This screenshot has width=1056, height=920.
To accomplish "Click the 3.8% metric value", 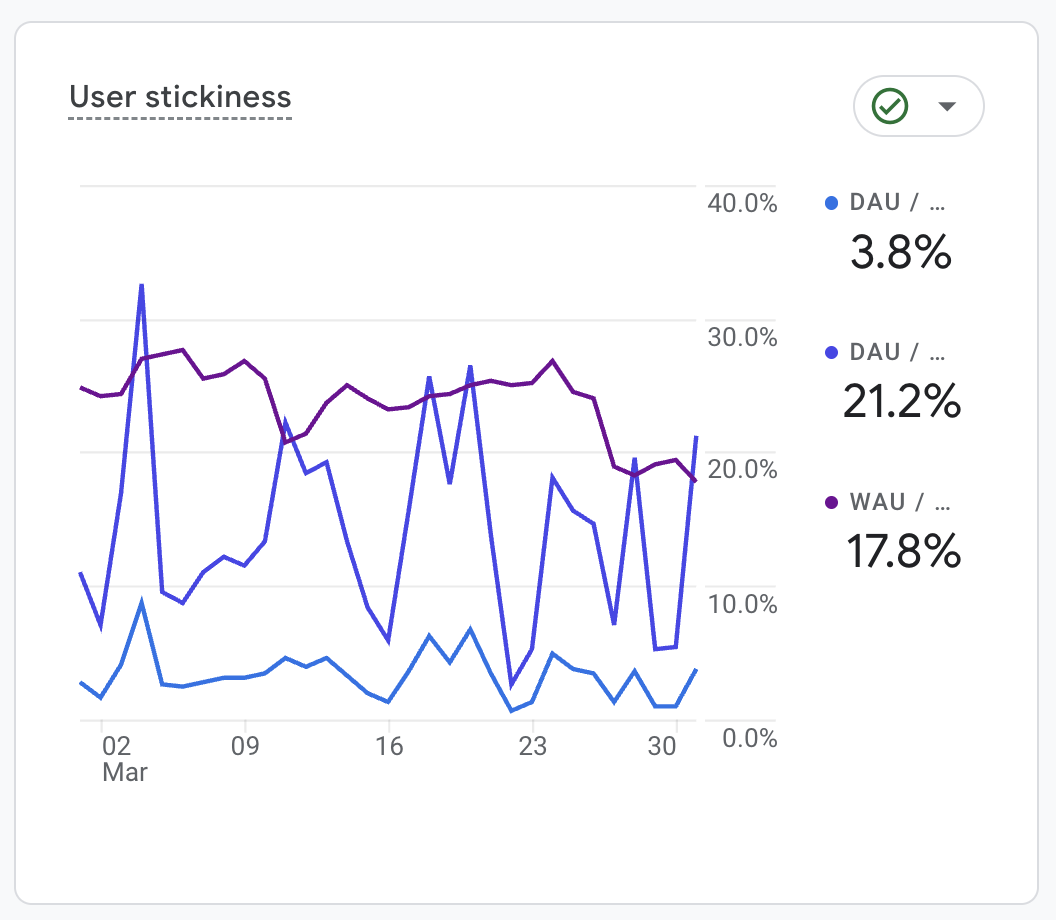I will pyautogui.click(x=900, y=253).
